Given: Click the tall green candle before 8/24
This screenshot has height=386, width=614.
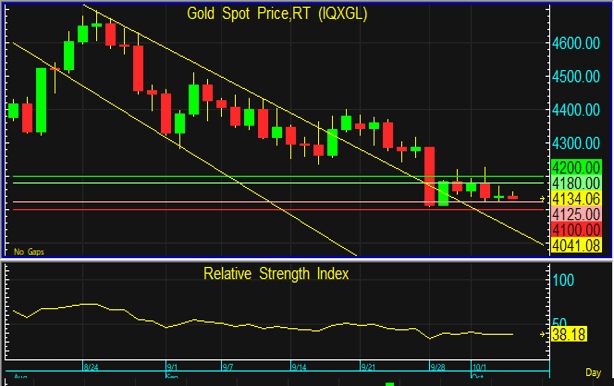Looking at the screenshot, I should click(41, 100).
